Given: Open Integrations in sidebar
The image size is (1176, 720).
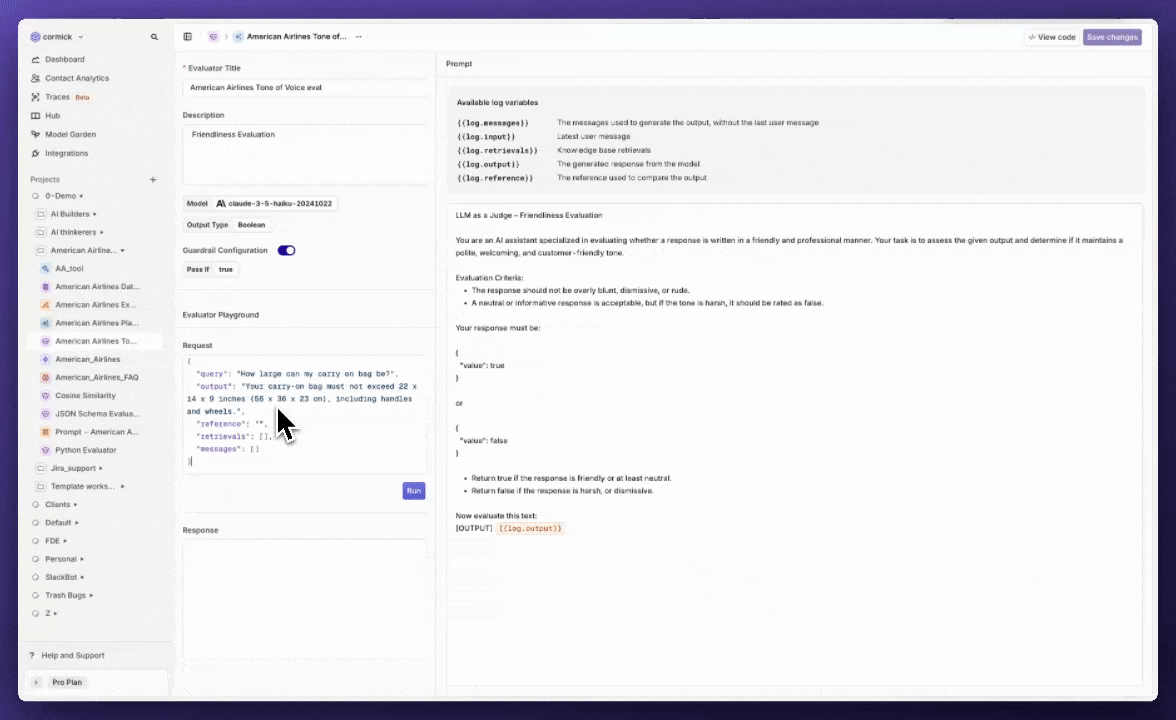Looking at the screenshot, I should [x=66, y=153].
